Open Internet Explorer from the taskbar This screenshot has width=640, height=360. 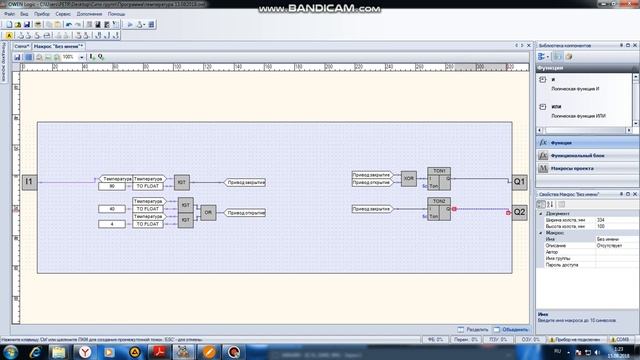[35, 352]
